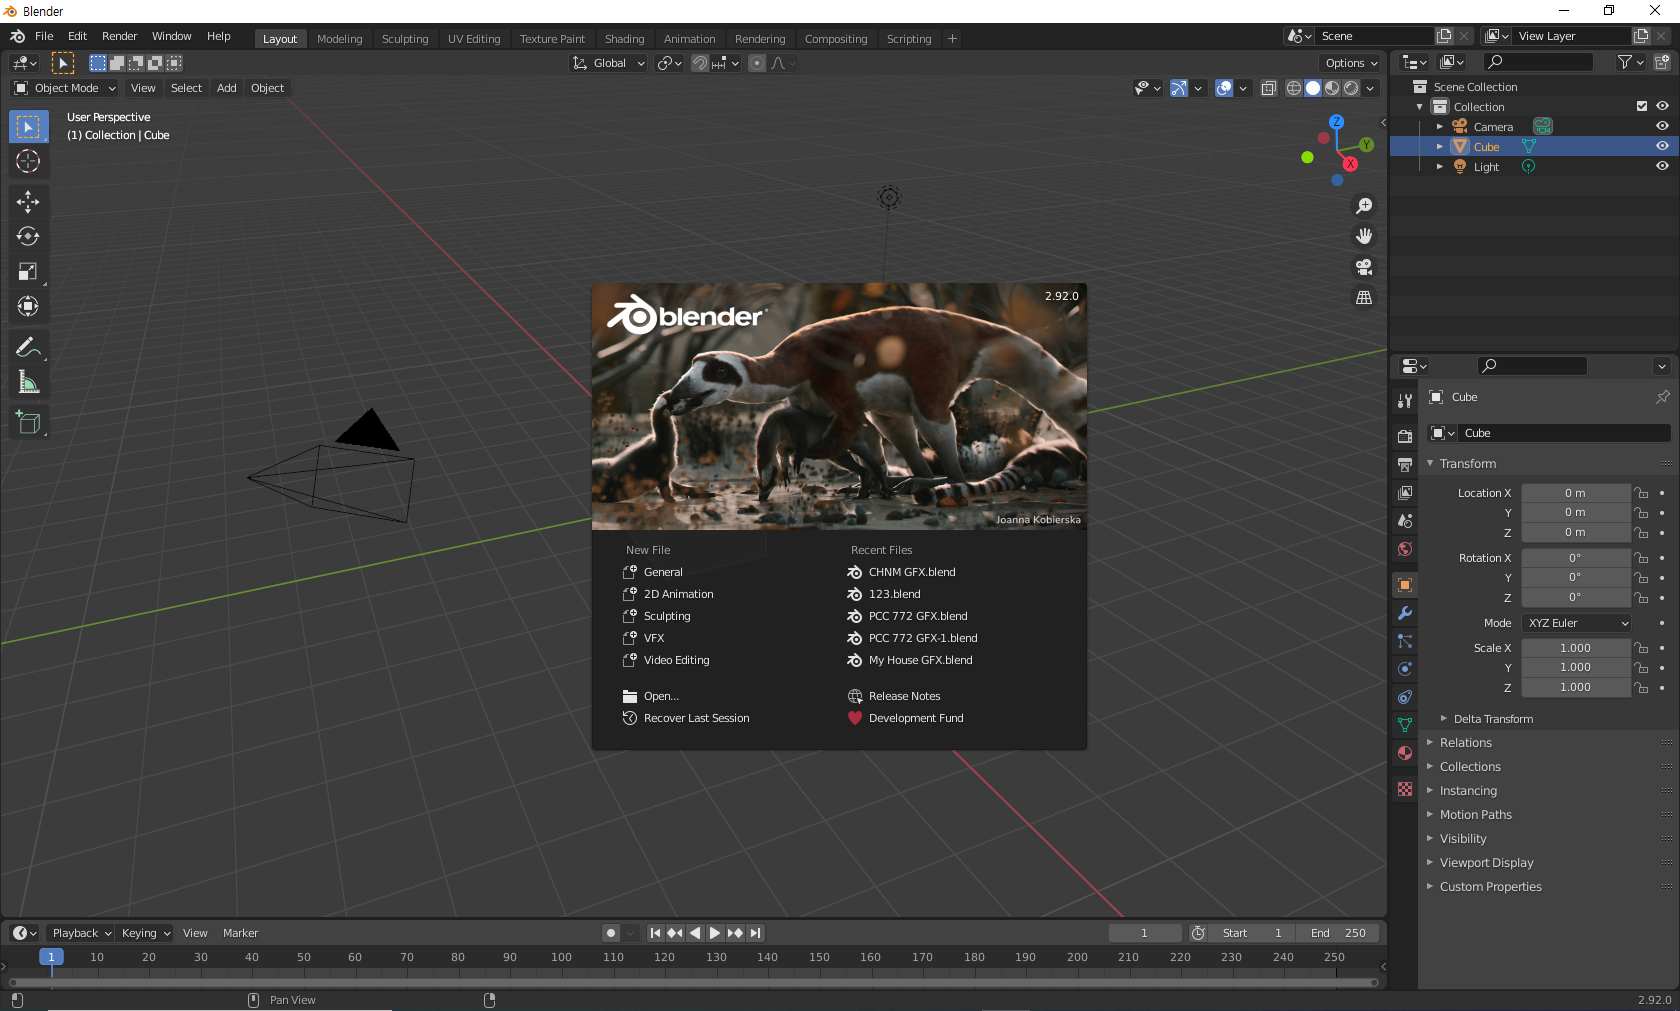Click Recover Last Session
The width and height of the screenshot is (1680, 1011).
pyautogui.click(x=696, y=718)
